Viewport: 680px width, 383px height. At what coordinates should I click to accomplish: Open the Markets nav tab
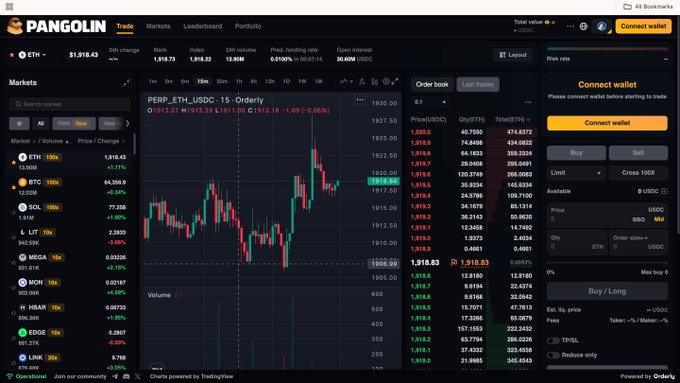pos(158,26)
